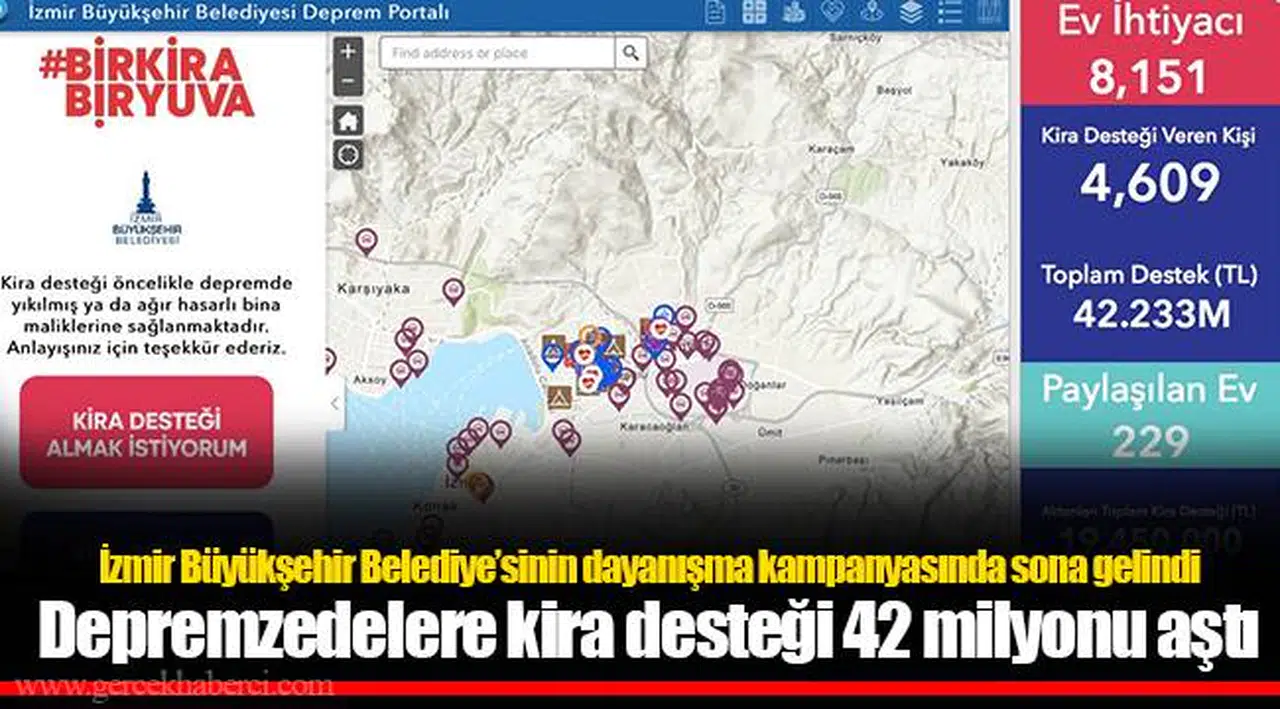Click the search magnifier icon
1280x709 pixels.
[631, 52]
